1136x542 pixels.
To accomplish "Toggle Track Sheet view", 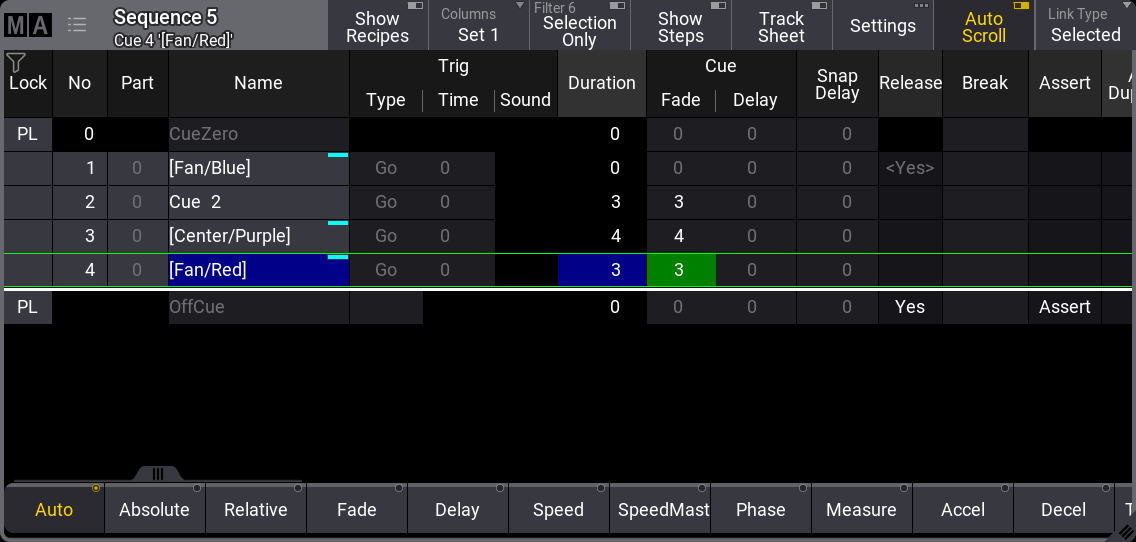I will (x=781, y=26).
